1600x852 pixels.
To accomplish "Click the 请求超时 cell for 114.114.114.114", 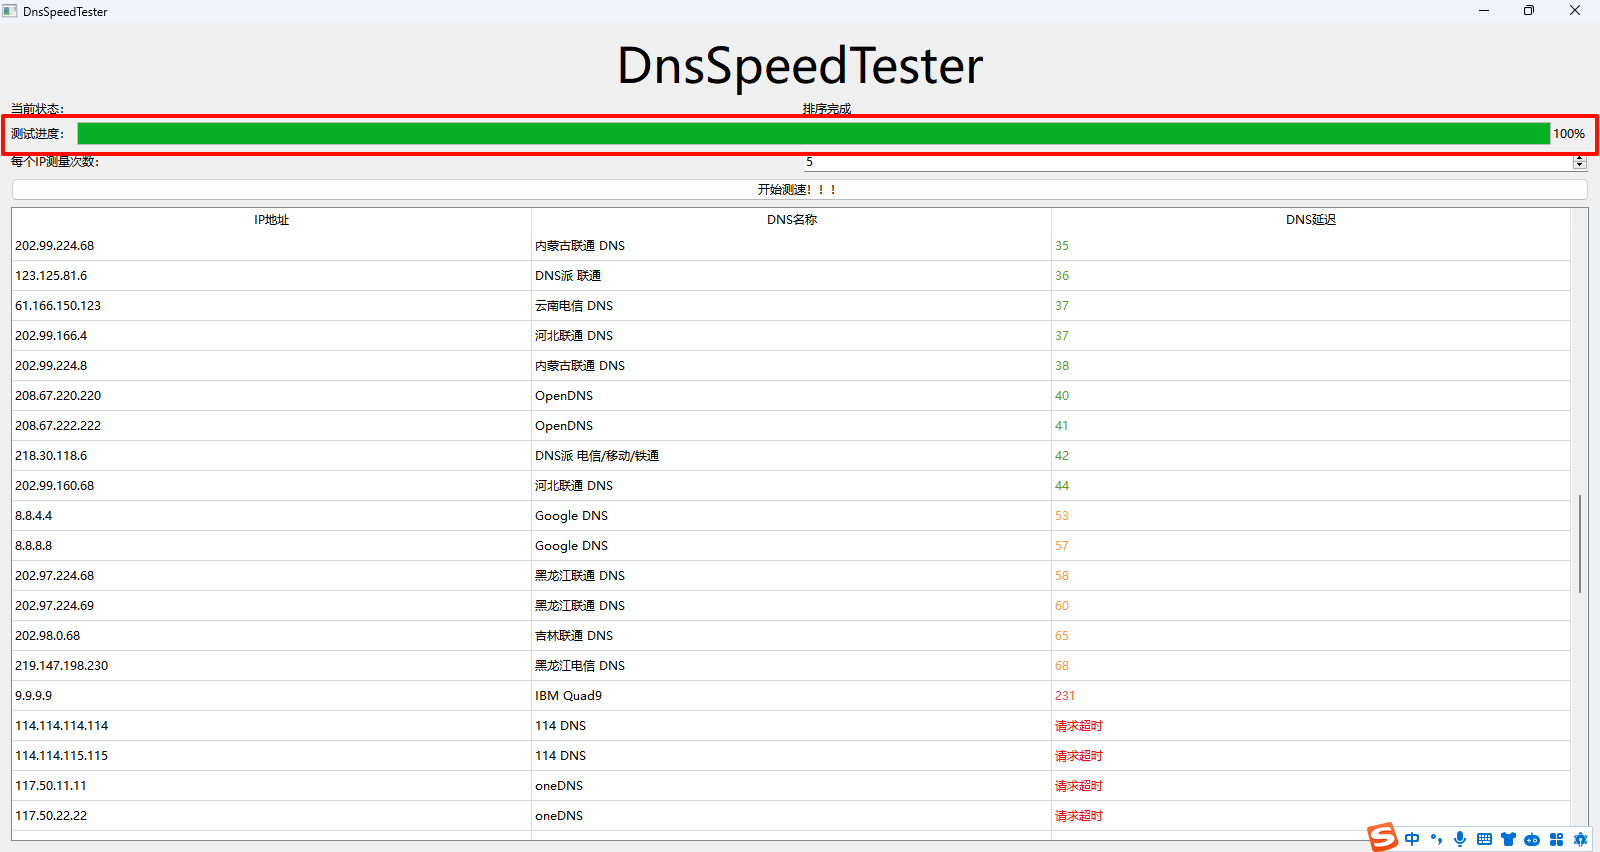I will click(1310, 725).
